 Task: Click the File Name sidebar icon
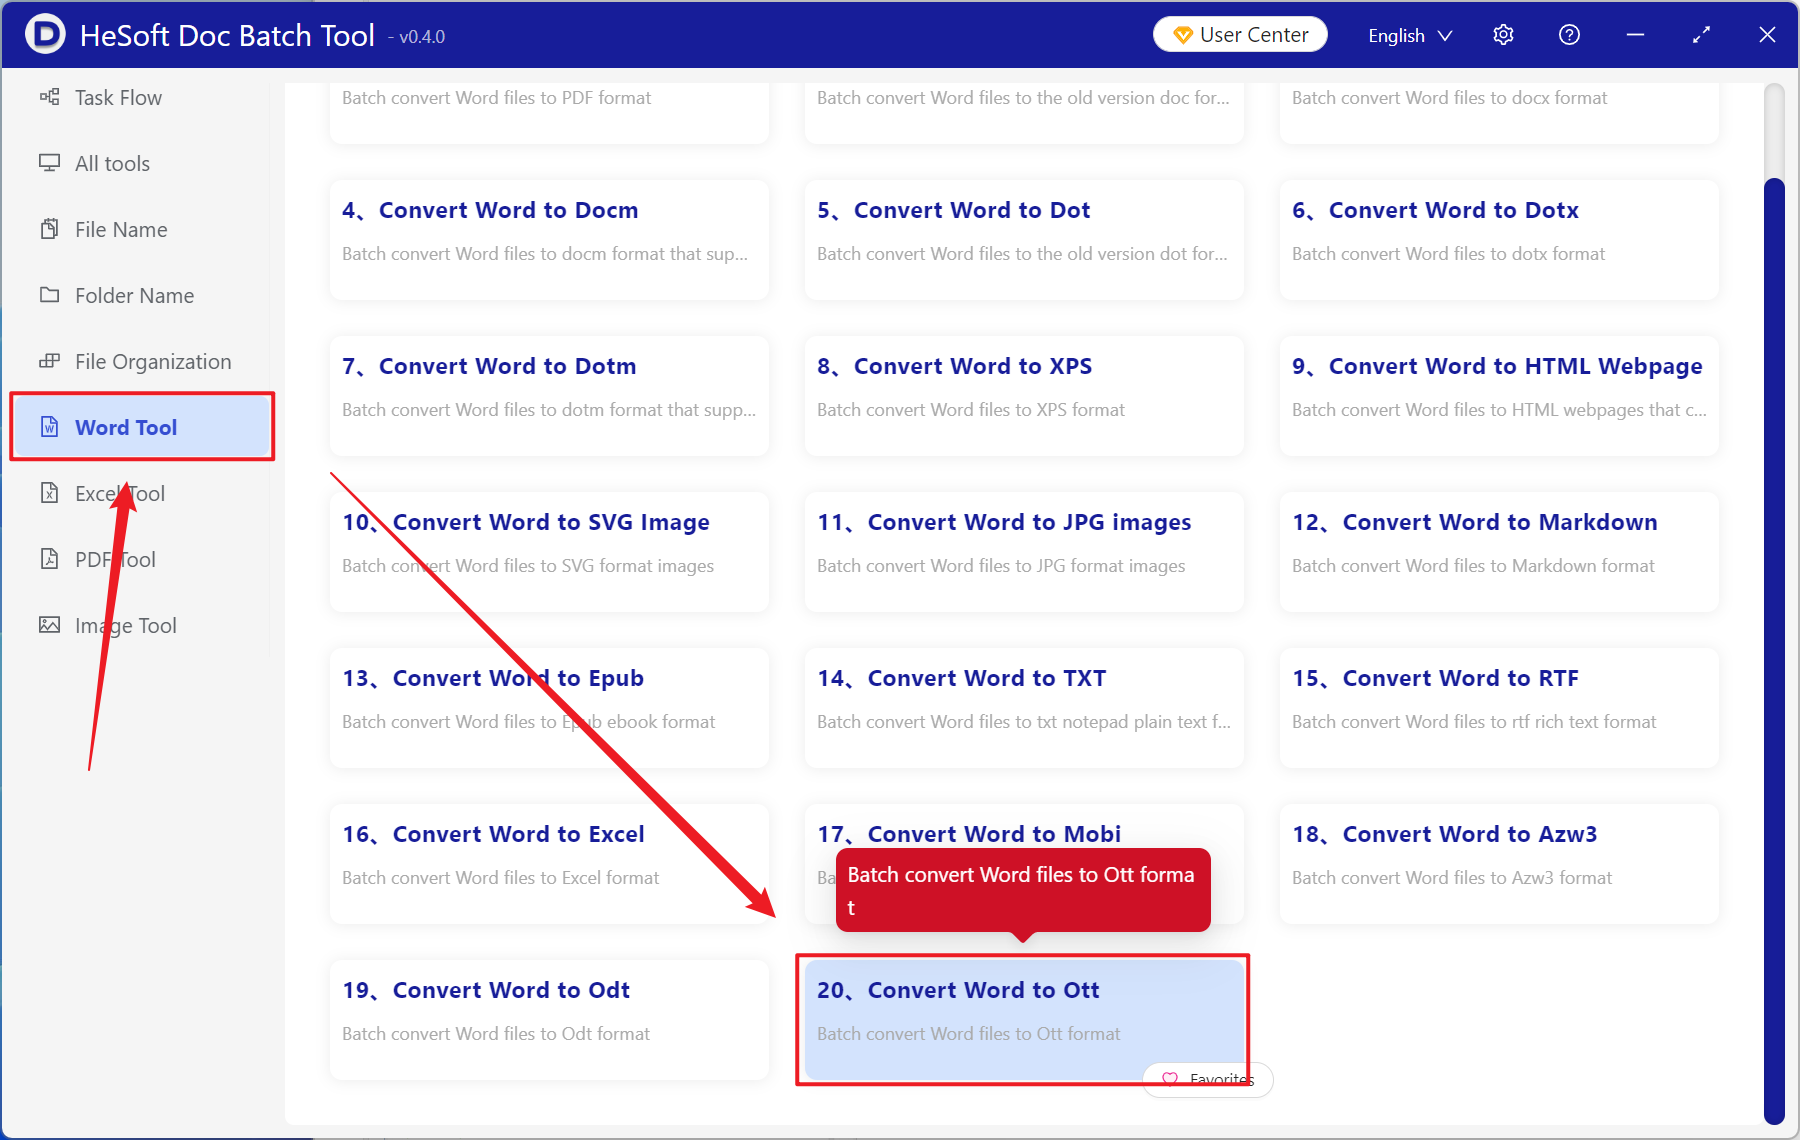coord(49,229)
